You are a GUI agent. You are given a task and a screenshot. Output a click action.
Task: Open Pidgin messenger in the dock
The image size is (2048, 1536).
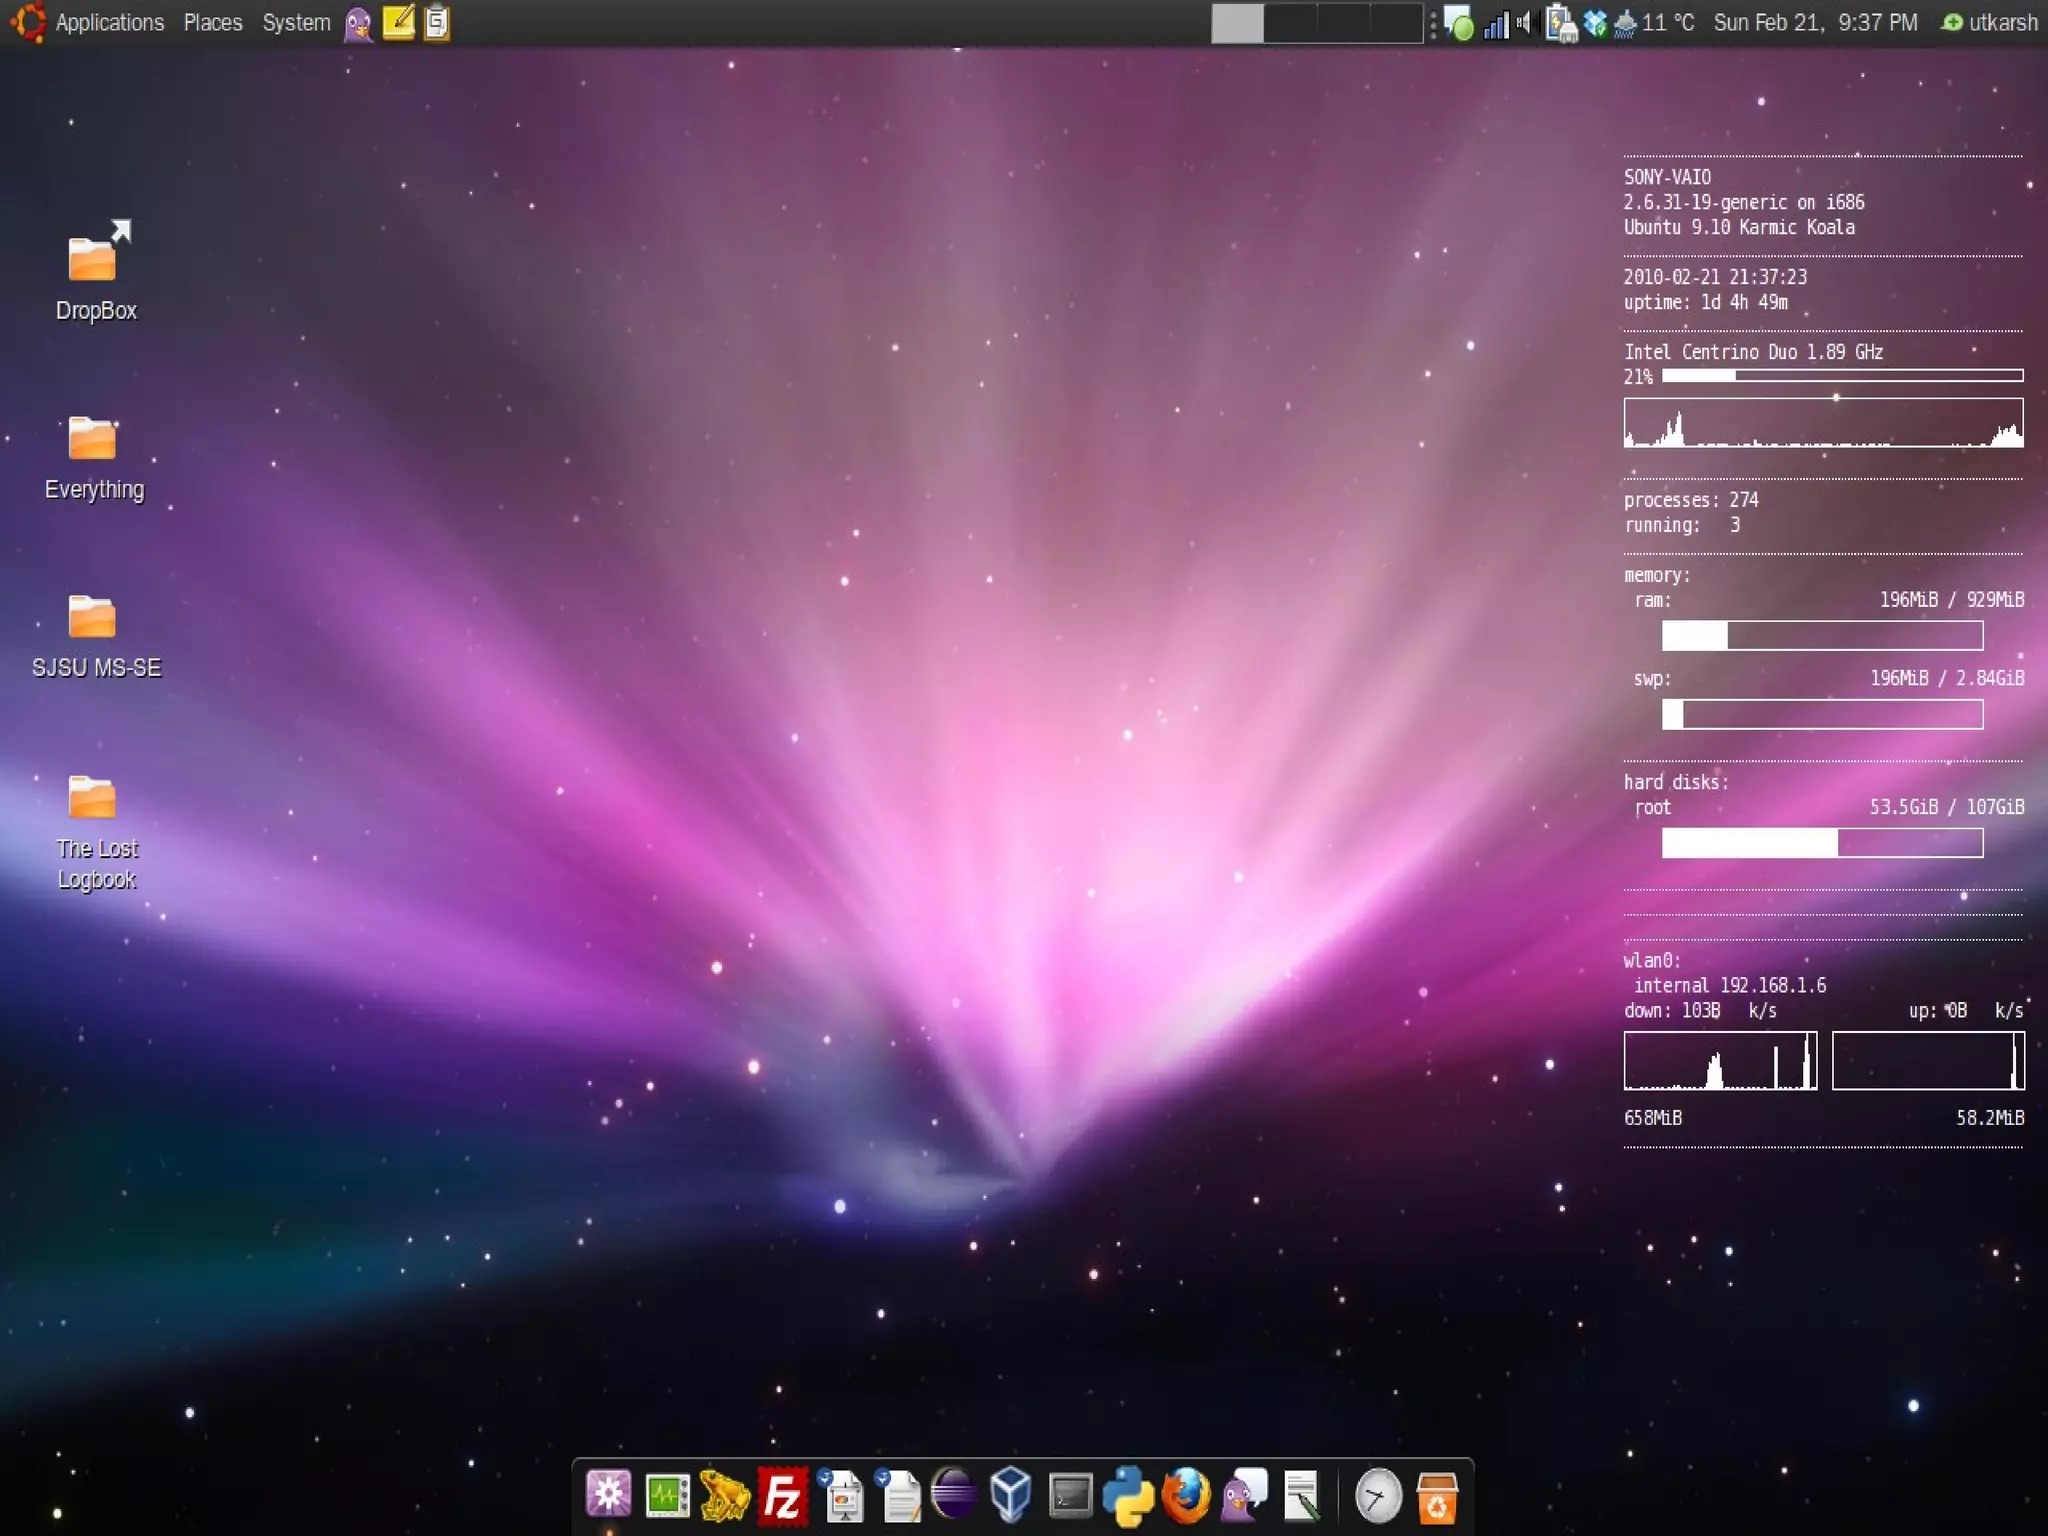pyautogui.click(x=1245, y=1497)
